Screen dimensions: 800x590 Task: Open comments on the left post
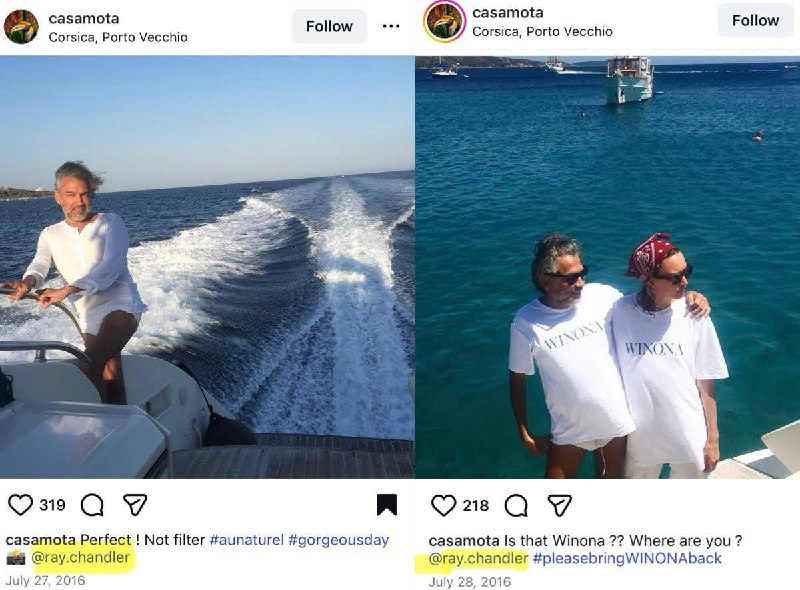click(92, 505)
